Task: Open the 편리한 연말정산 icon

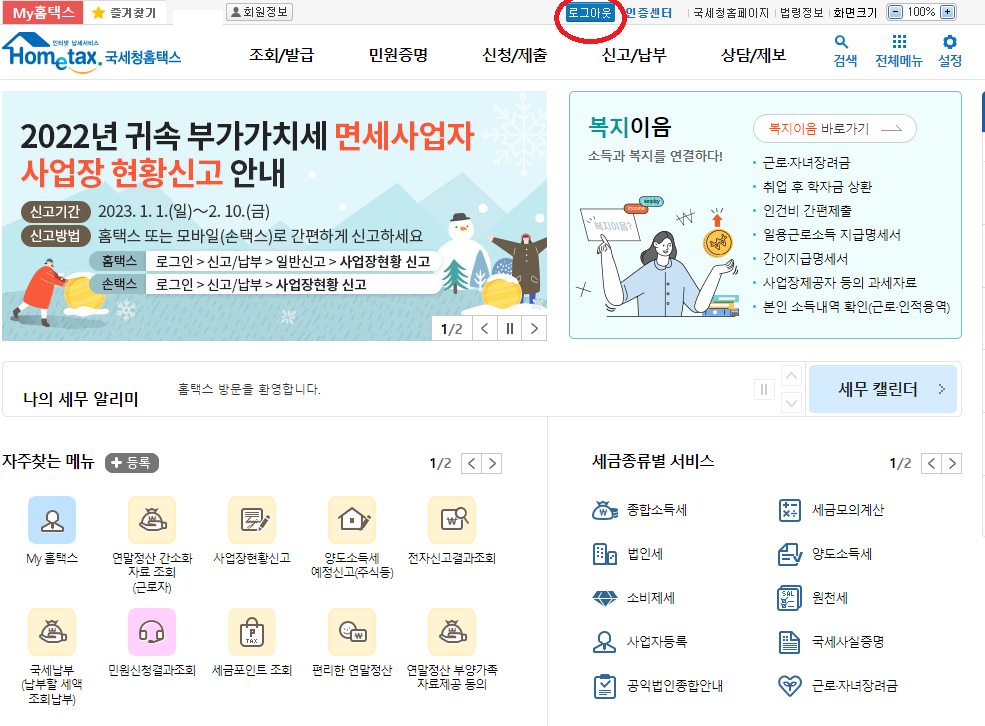Action: (352, 632)
